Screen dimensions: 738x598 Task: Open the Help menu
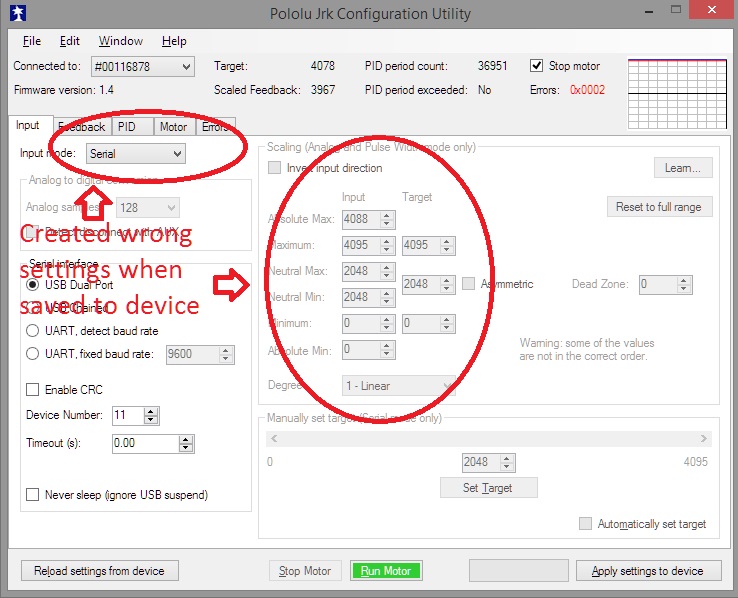coord(174,41)
